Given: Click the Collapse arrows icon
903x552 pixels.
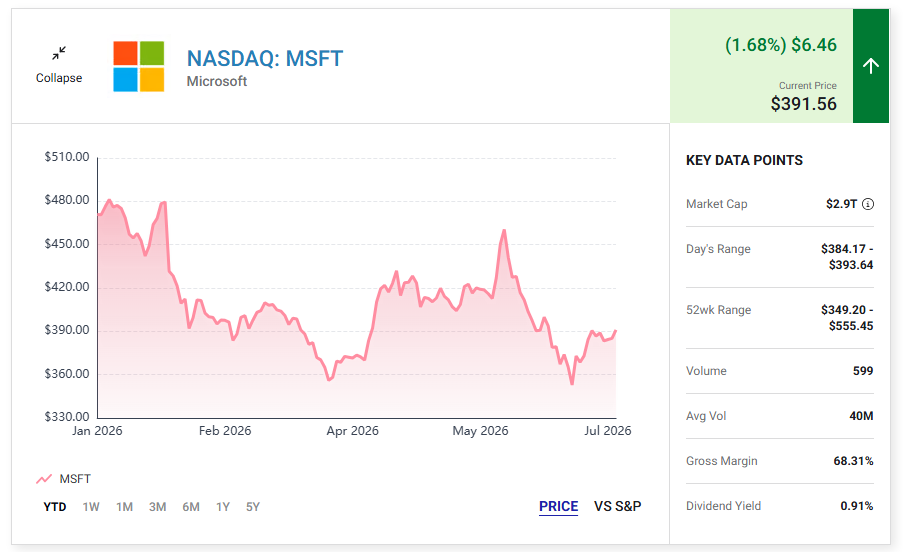Looking at the screenshot, I should pyautogui.click(x=59, y=54).
